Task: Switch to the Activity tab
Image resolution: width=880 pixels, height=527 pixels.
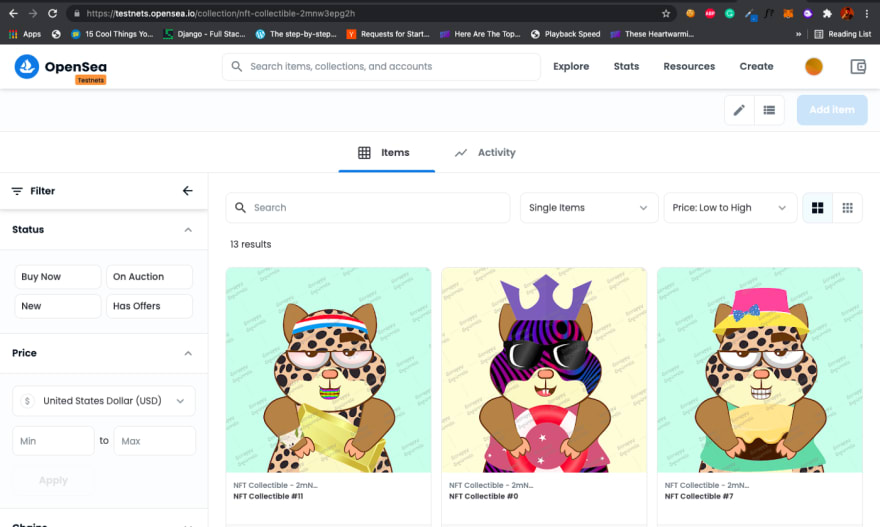Action: pos(485,153)
